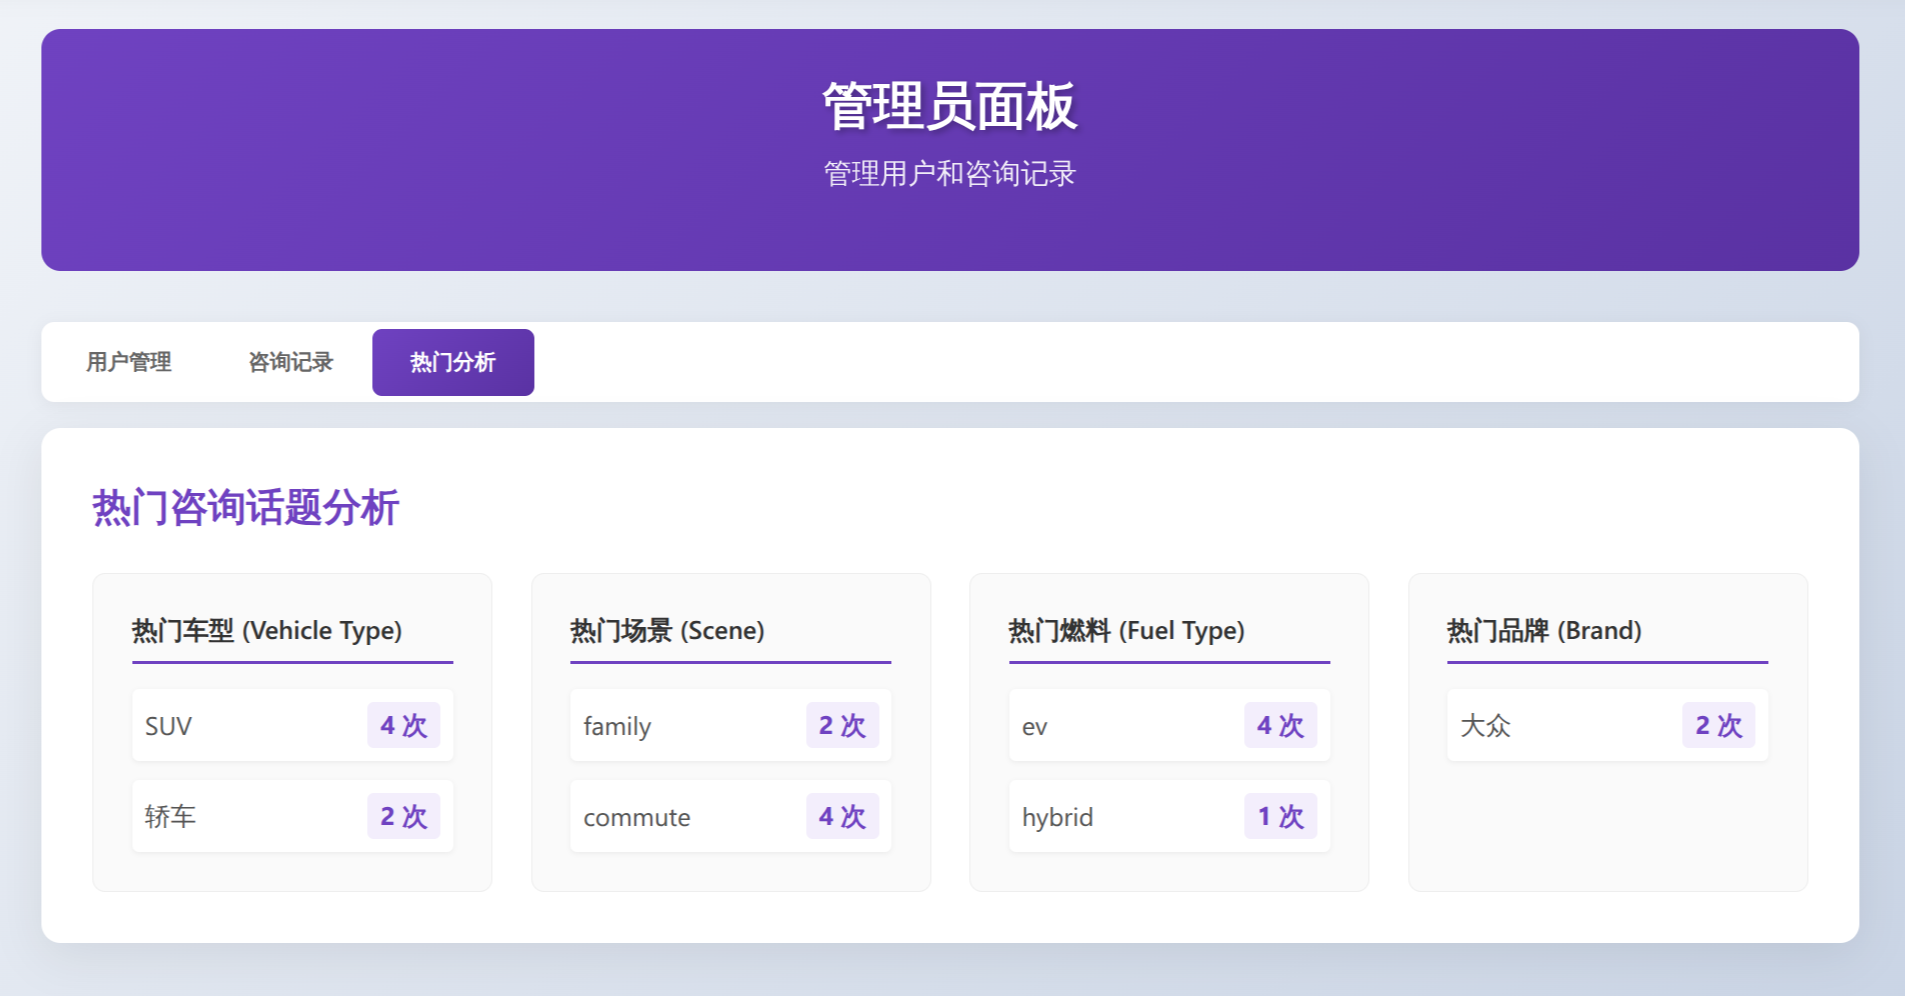Click the 管理用户和咨询记录 subtitle
This screenshot has width=1905, height=996.
(x=950, y=174)
